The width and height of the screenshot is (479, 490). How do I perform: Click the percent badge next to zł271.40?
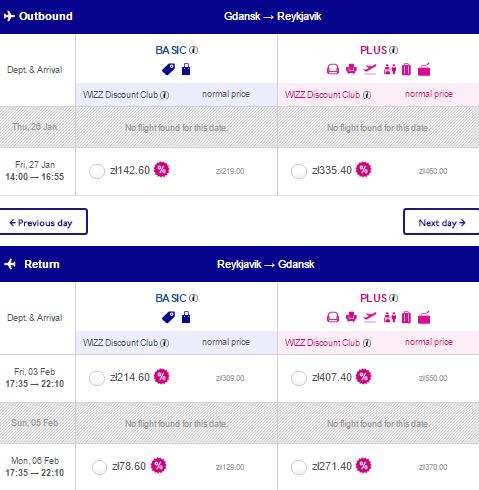coord(363,466)
